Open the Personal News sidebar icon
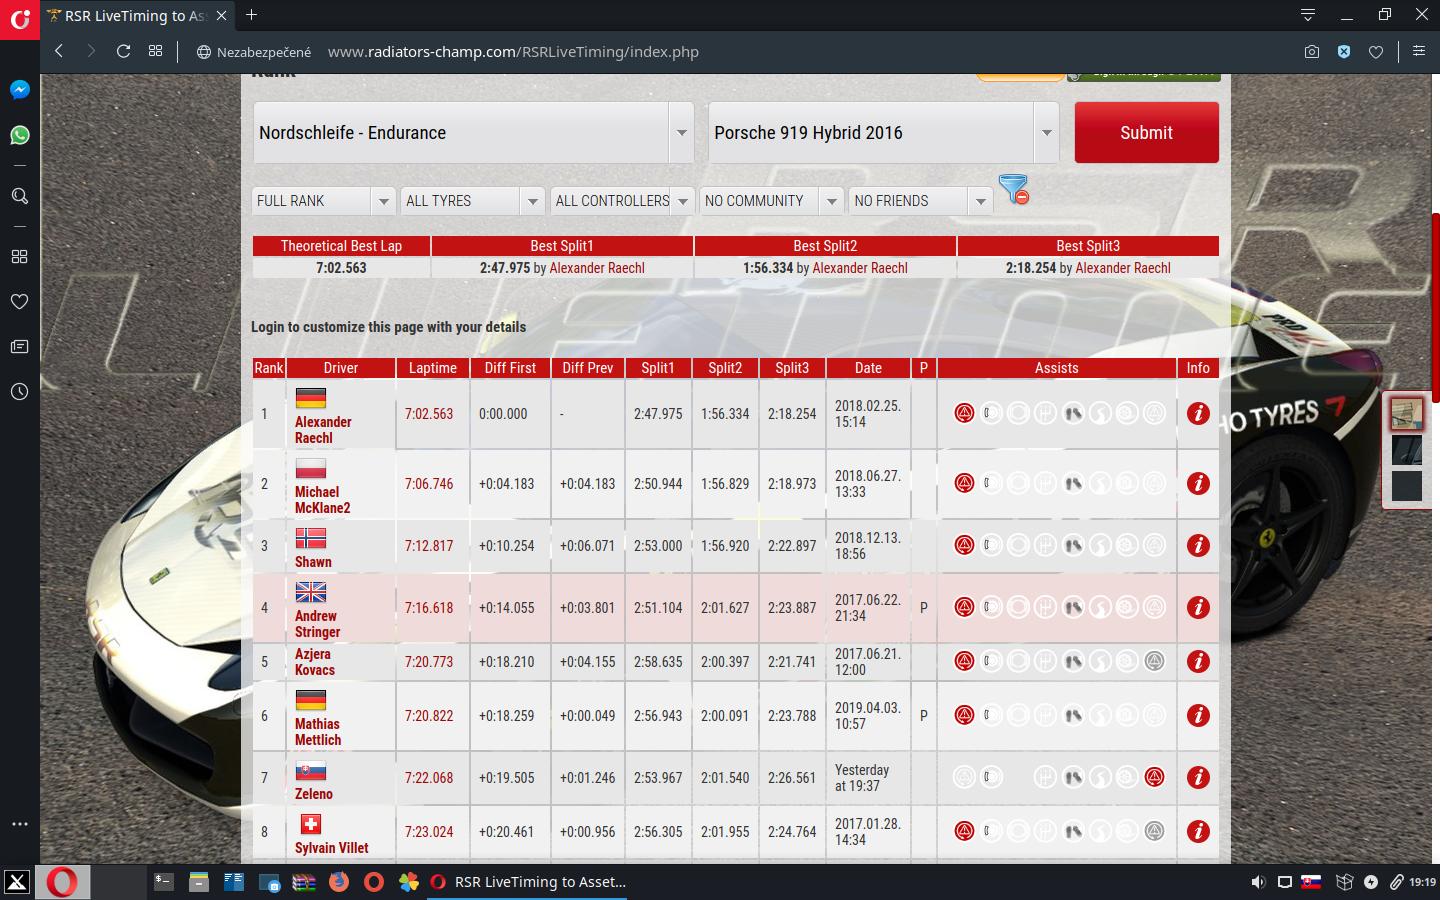1440x900 pixels. [19, 346]
